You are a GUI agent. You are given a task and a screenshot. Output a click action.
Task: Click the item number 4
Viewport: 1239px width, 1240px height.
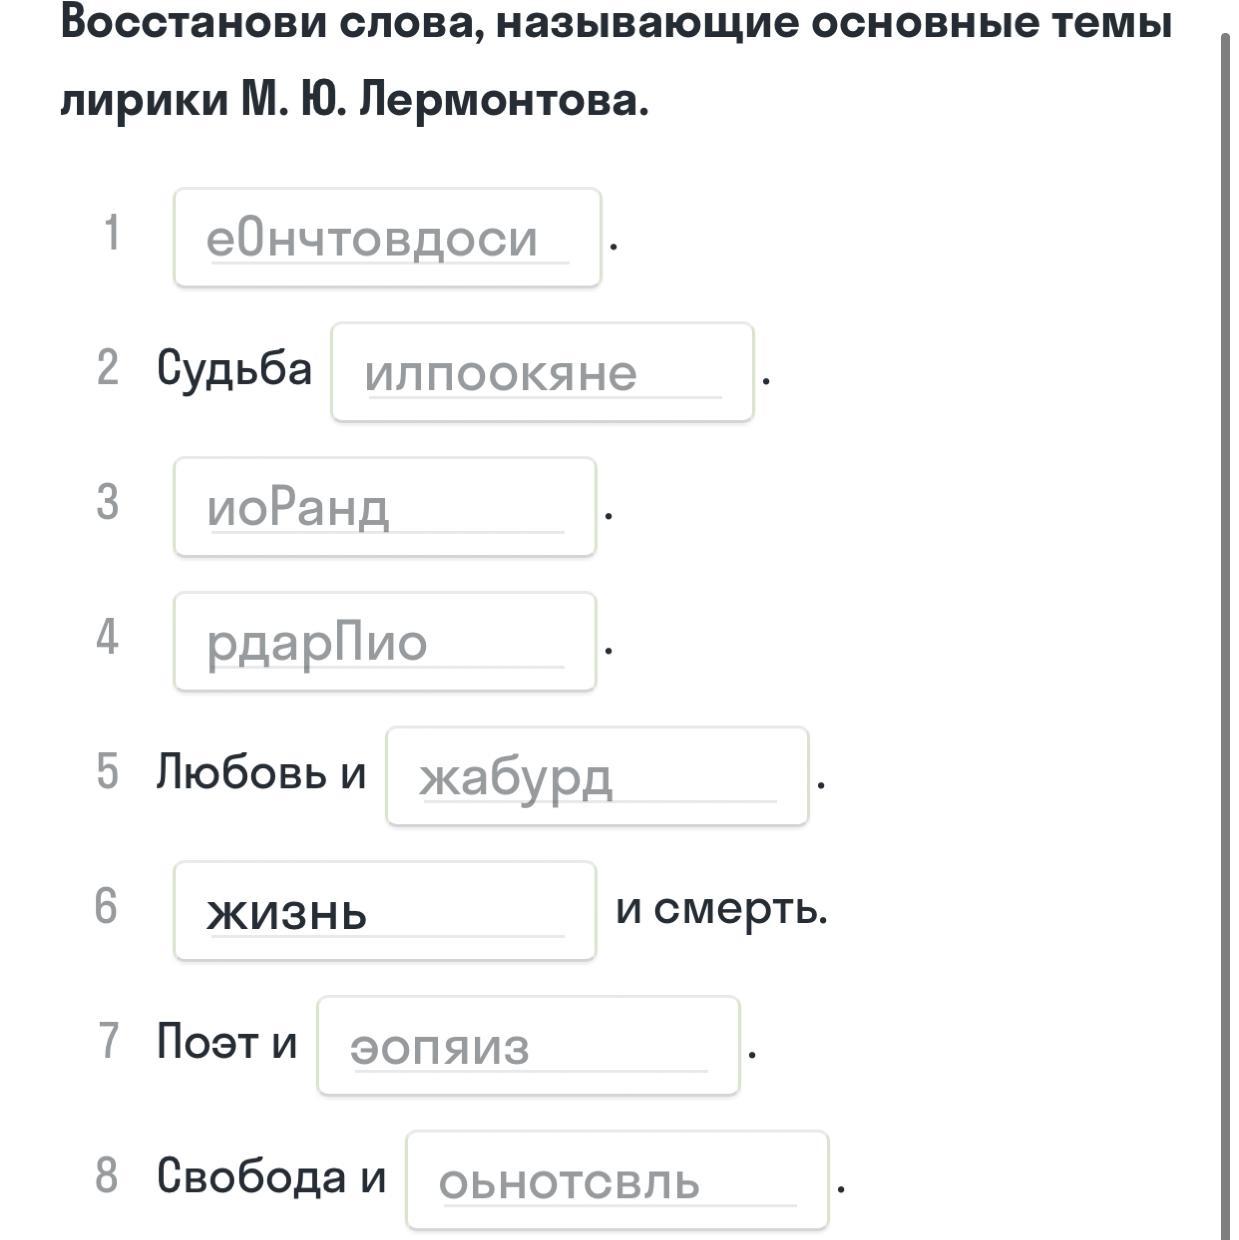[107, 637]
